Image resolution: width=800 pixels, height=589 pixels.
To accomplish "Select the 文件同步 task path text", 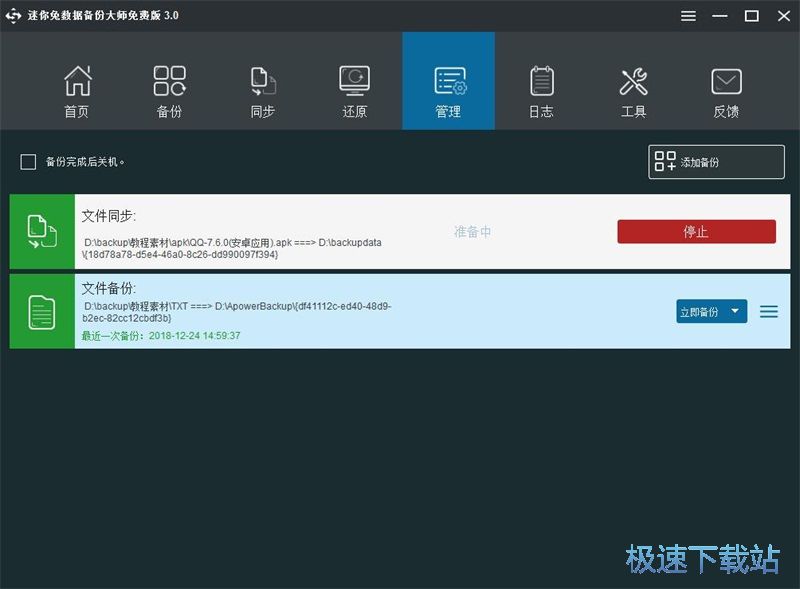I will 233,249.
